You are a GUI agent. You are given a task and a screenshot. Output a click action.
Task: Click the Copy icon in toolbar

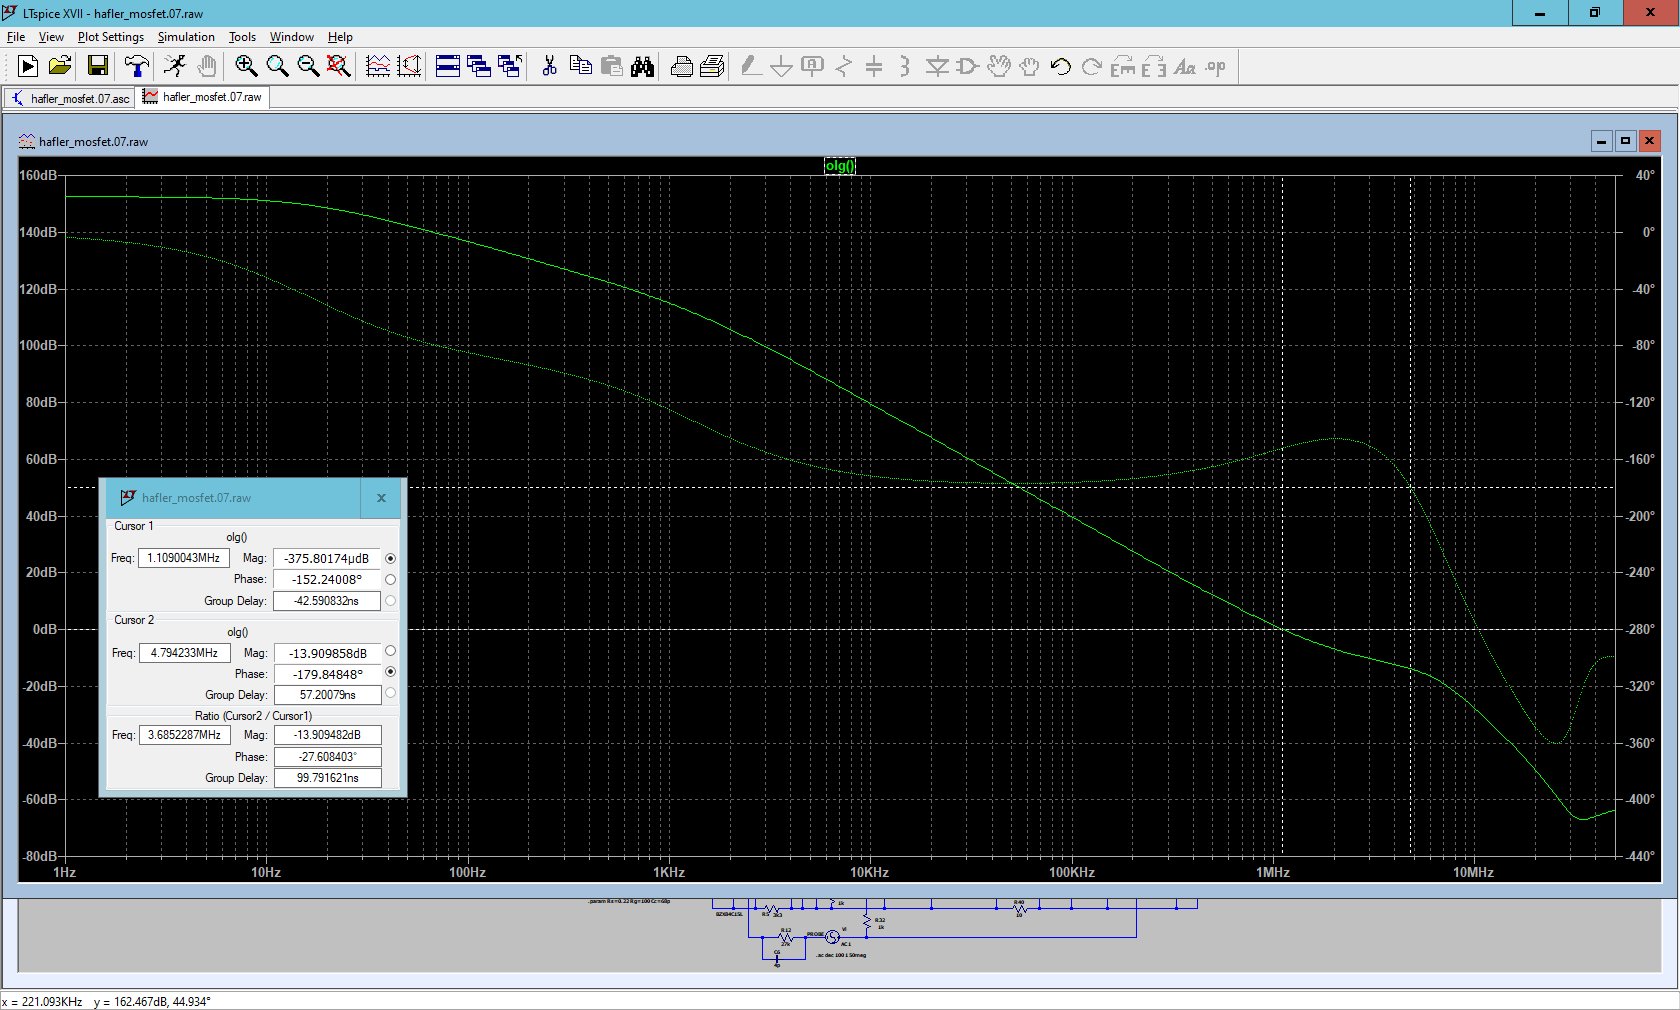[x=580, y=66]
